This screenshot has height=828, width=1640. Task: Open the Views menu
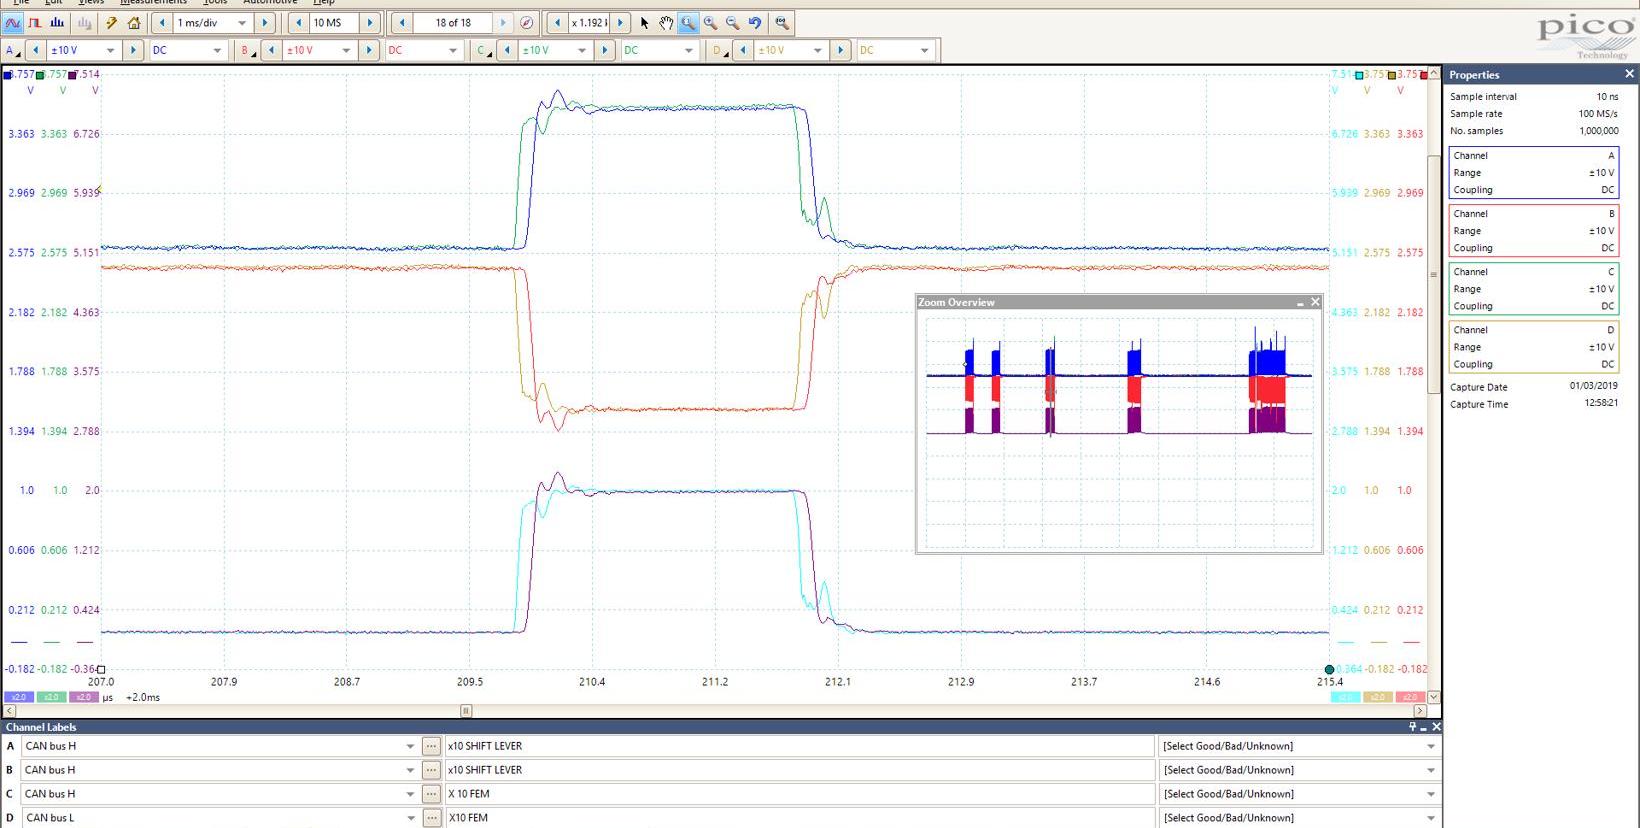coord(91,3)
